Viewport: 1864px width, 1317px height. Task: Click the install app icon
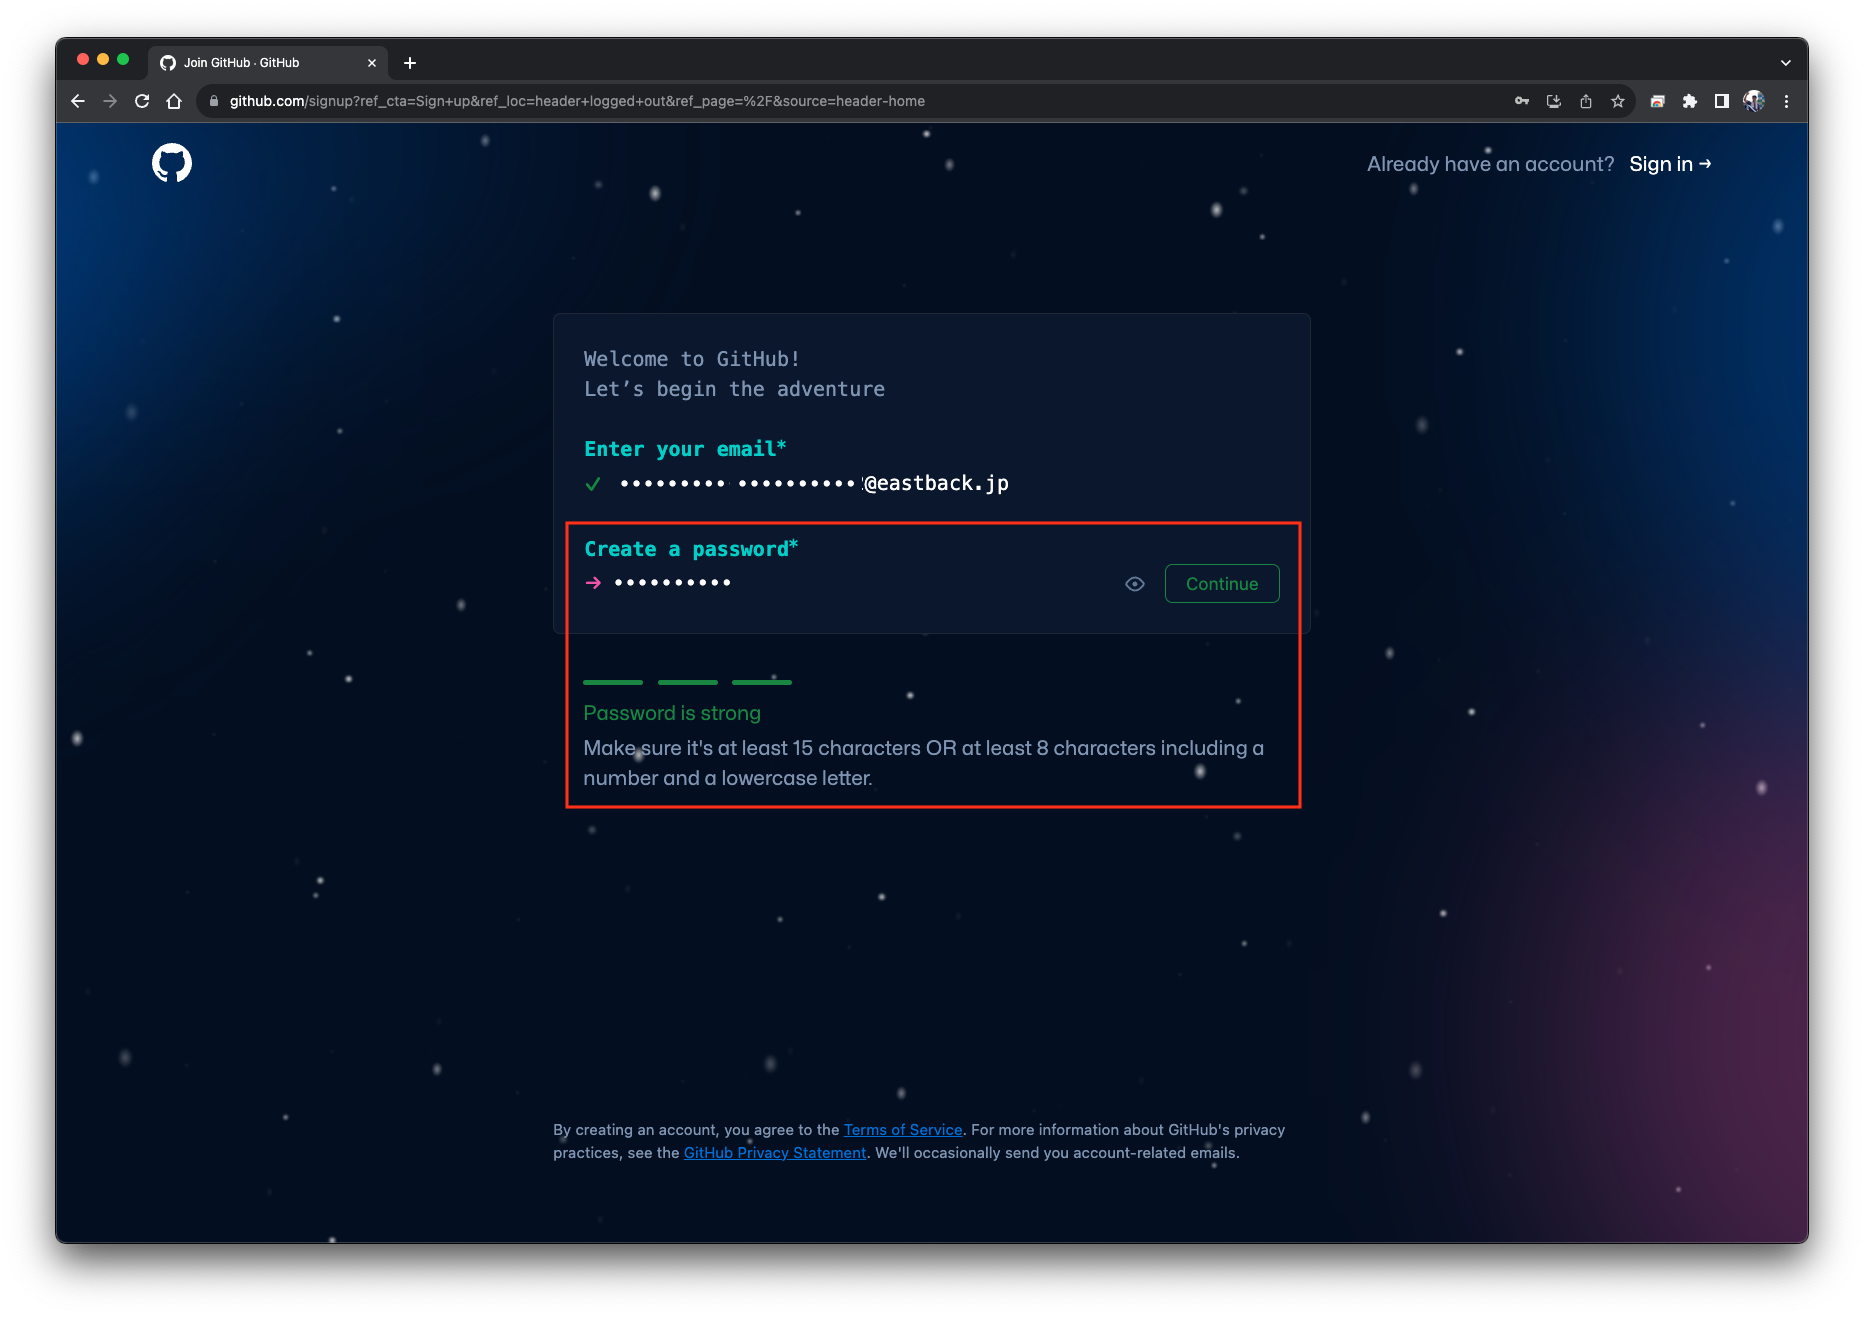tap(1554, 101)
